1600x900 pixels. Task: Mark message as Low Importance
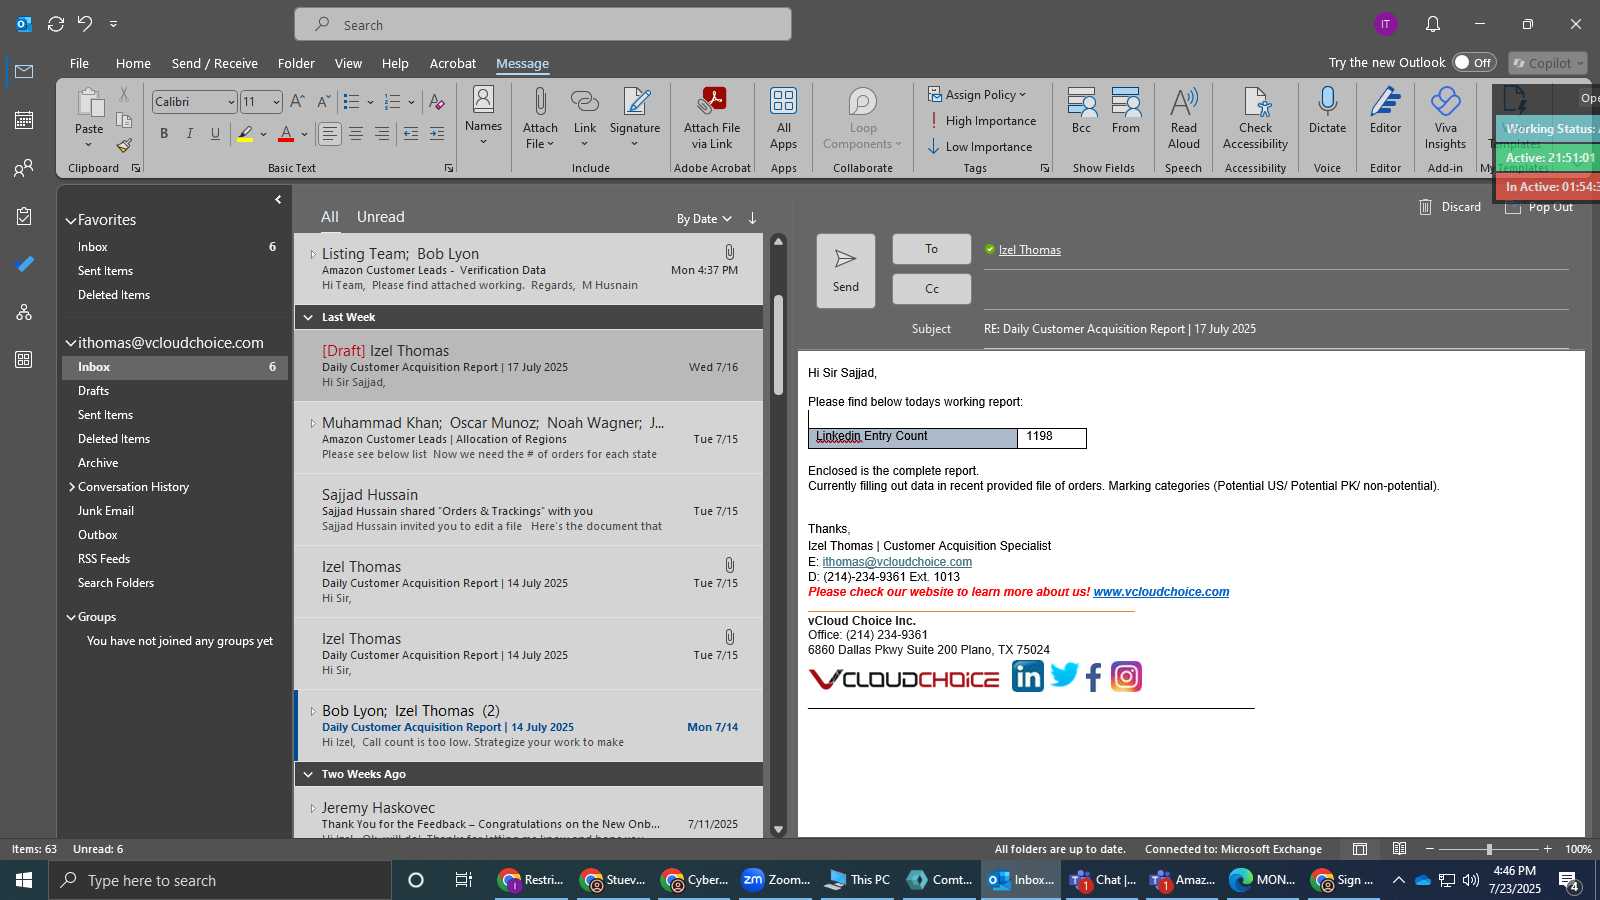click(x=980, y=147)
